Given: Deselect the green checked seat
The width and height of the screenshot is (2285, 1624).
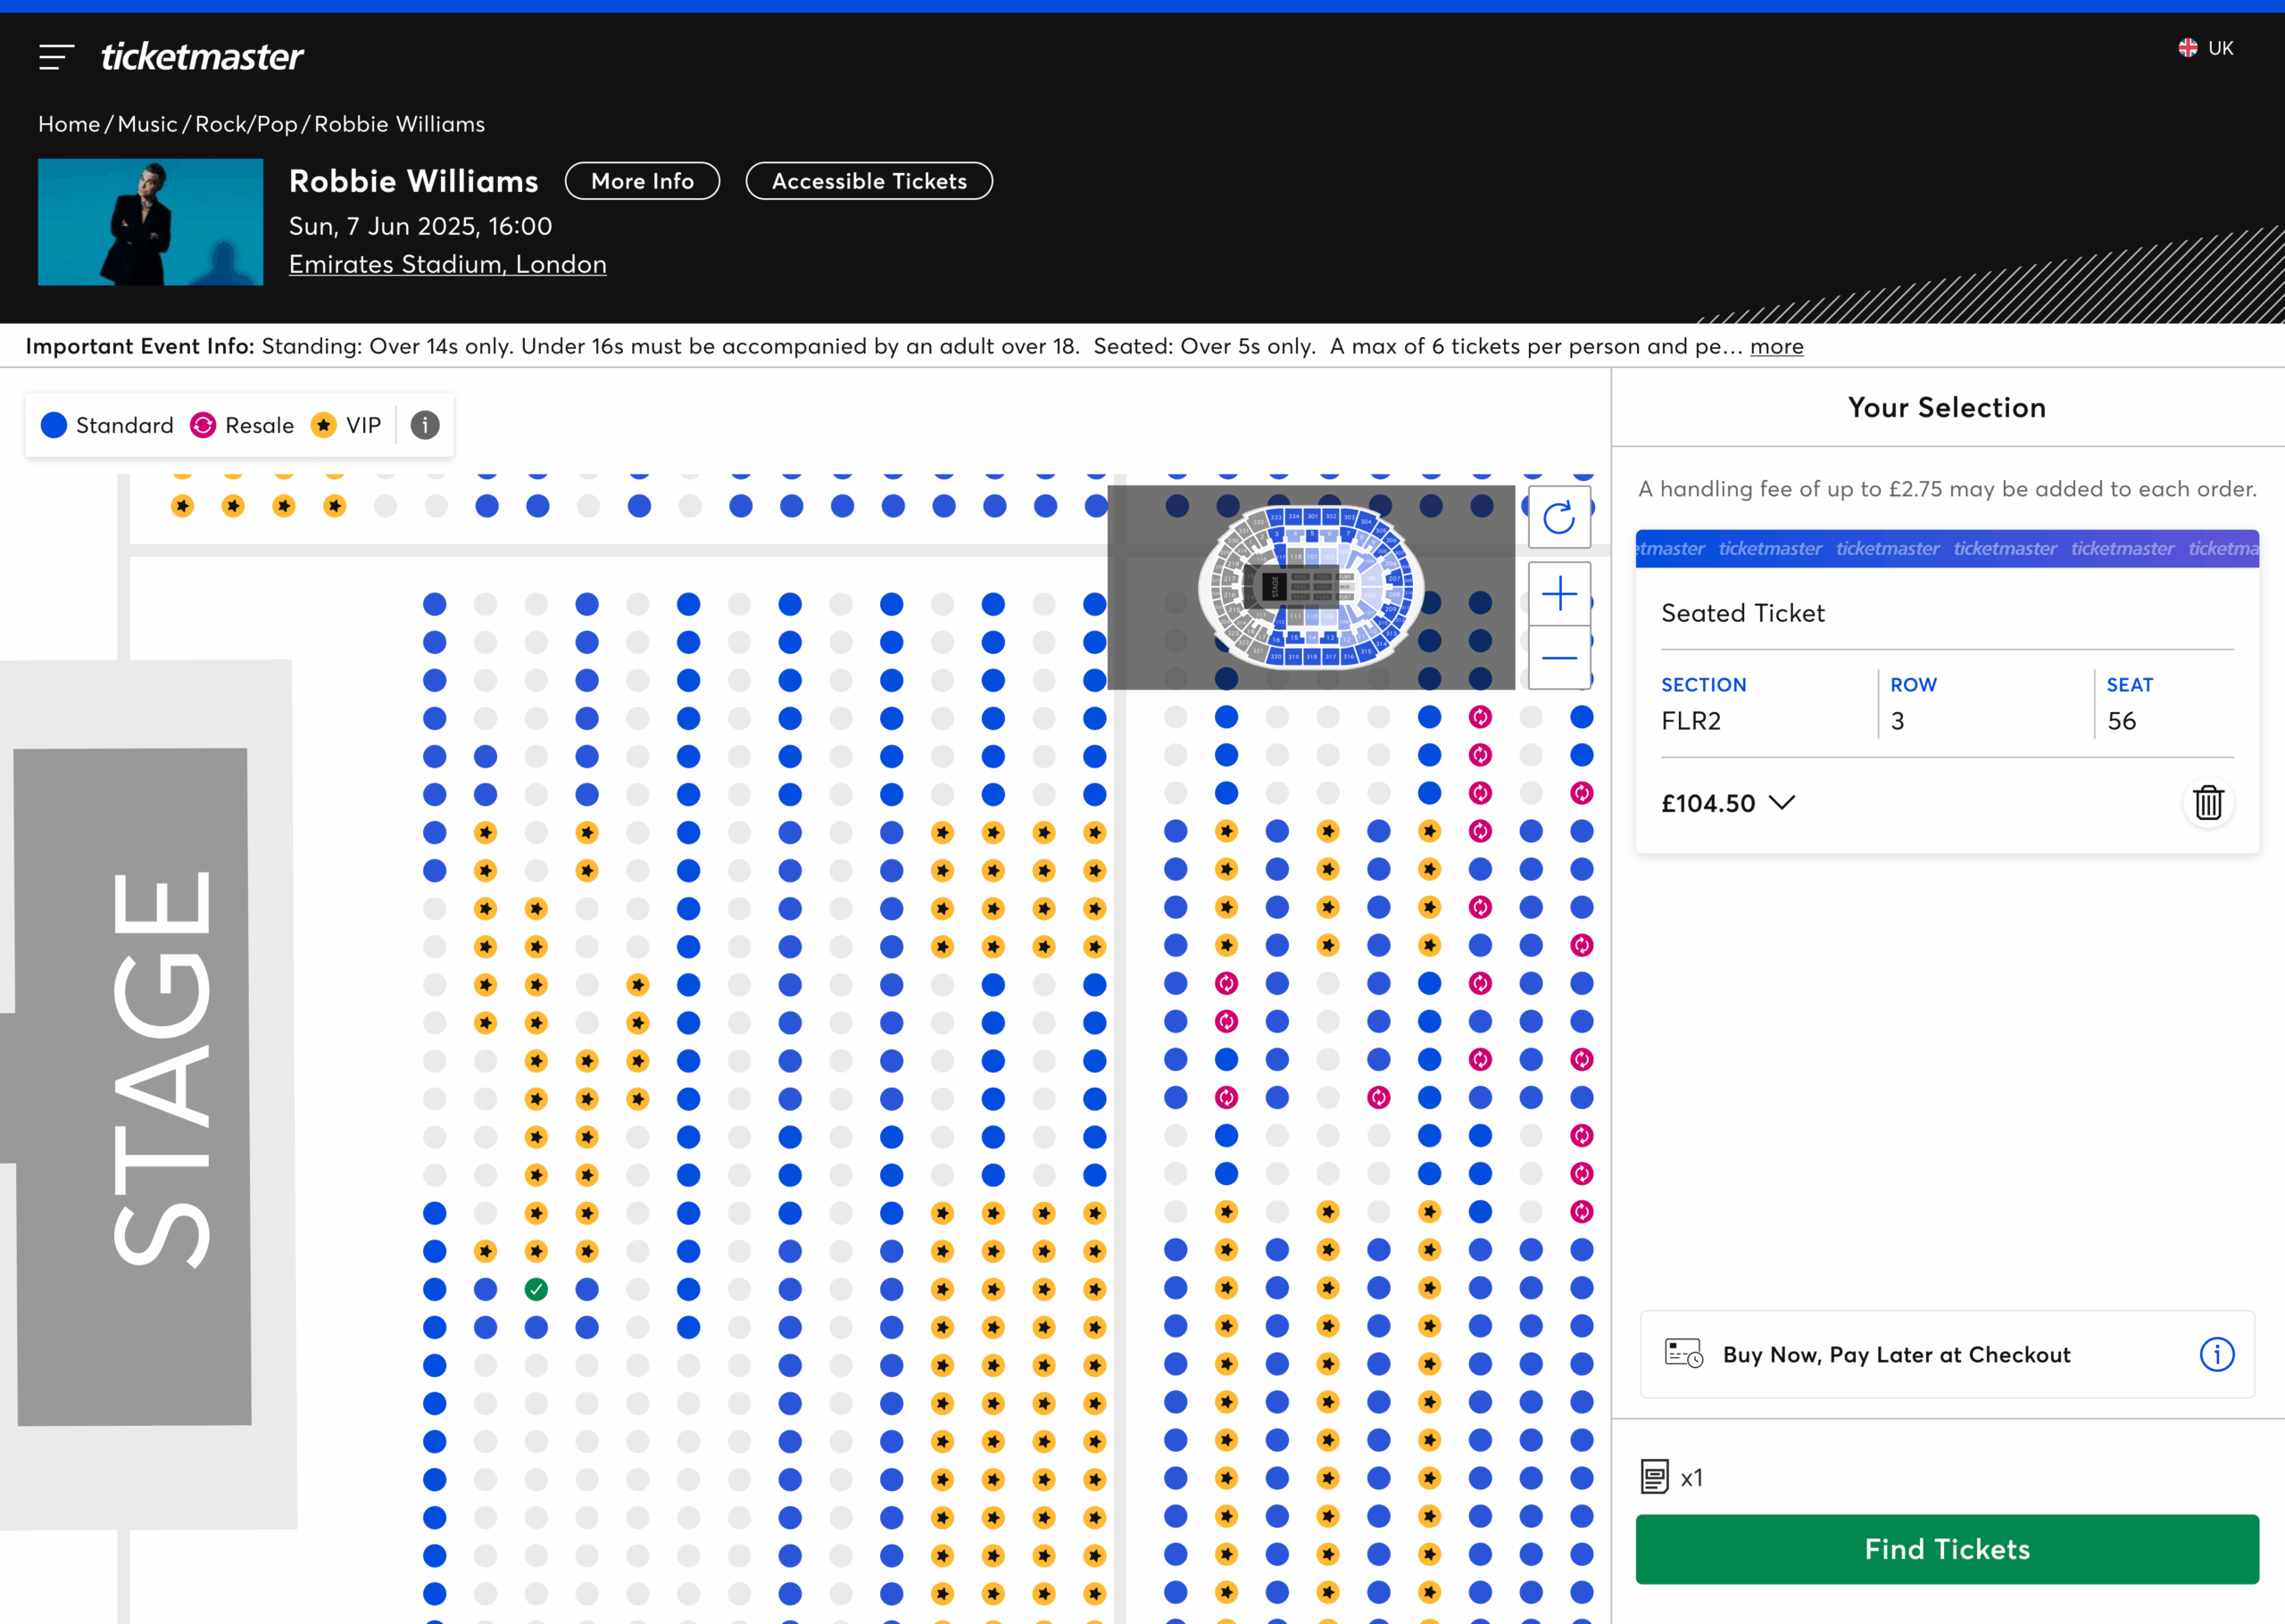Looking at the screenshot, I should (536, 1289).
